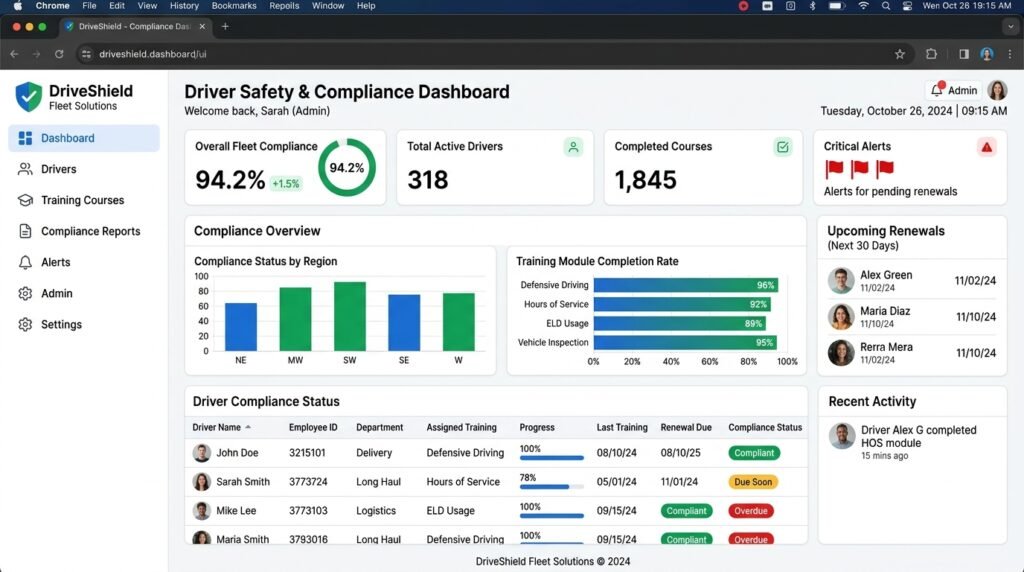
Task: Open John Doe's driver avatar
Action: (202, 453)
